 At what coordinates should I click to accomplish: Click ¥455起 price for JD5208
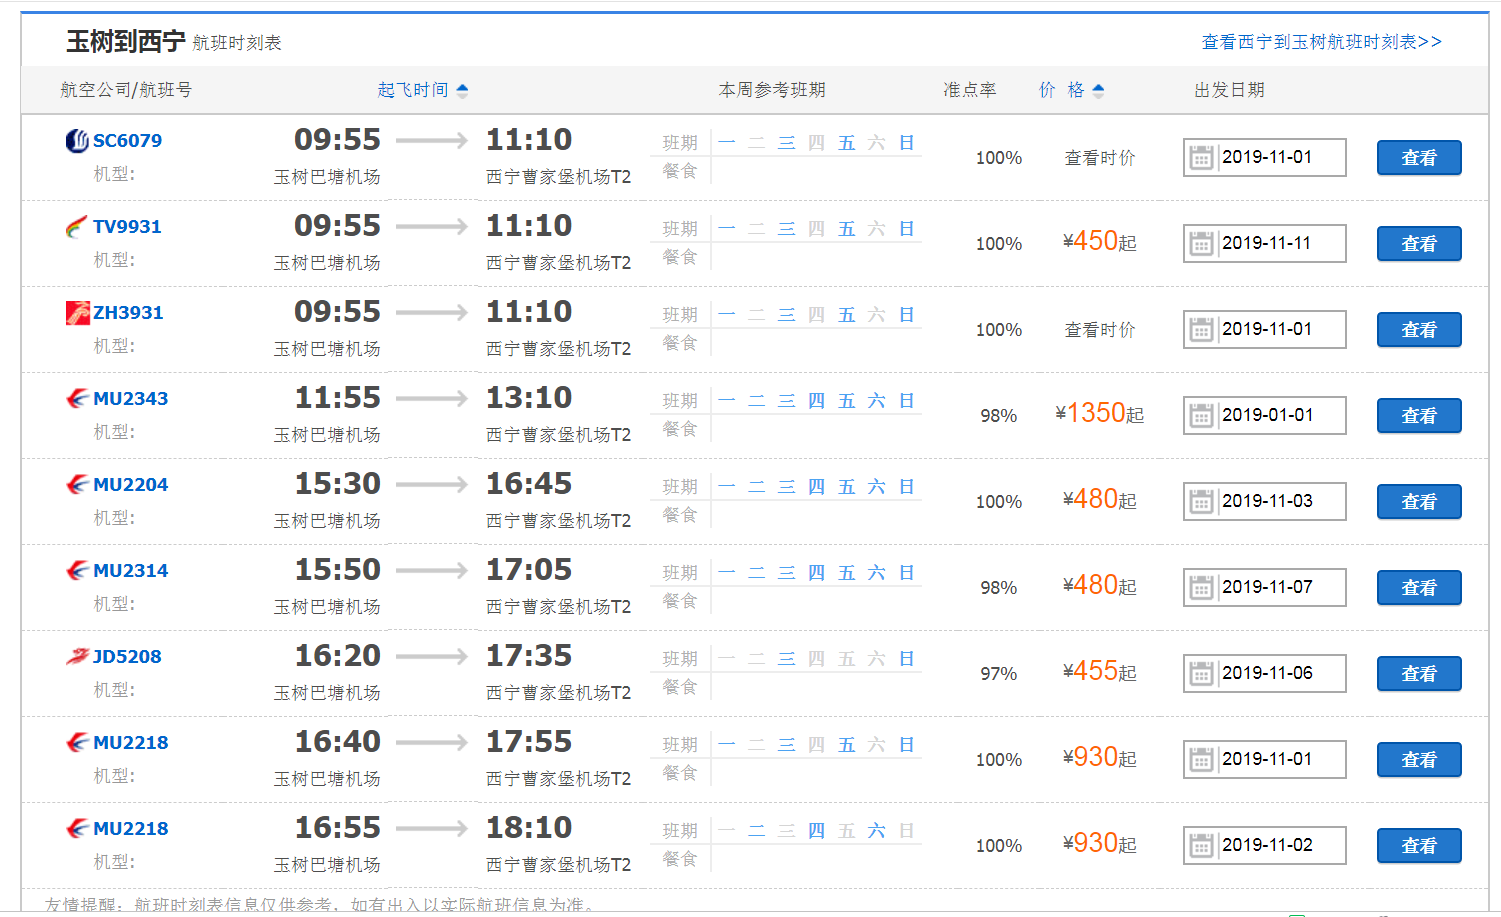tap(1100, 672)
